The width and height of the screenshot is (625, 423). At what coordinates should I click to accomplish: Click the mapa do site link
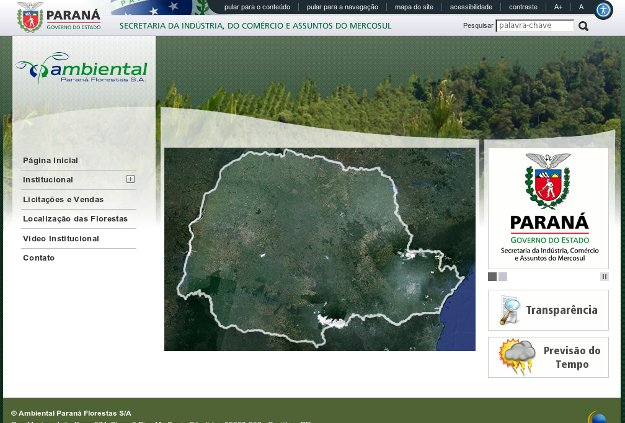pos(414,7)
